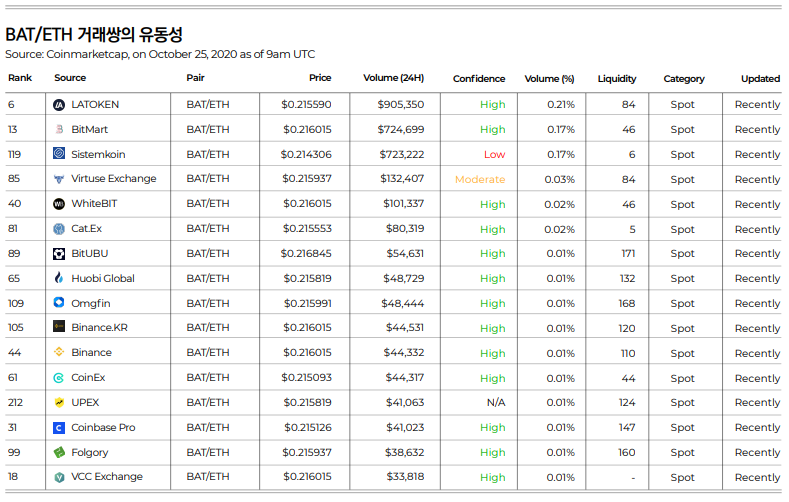Viewport: 789px width, 502px height.
Task: Click the $0.216845 price for BitUBU
Action: [x=306, y=254]
